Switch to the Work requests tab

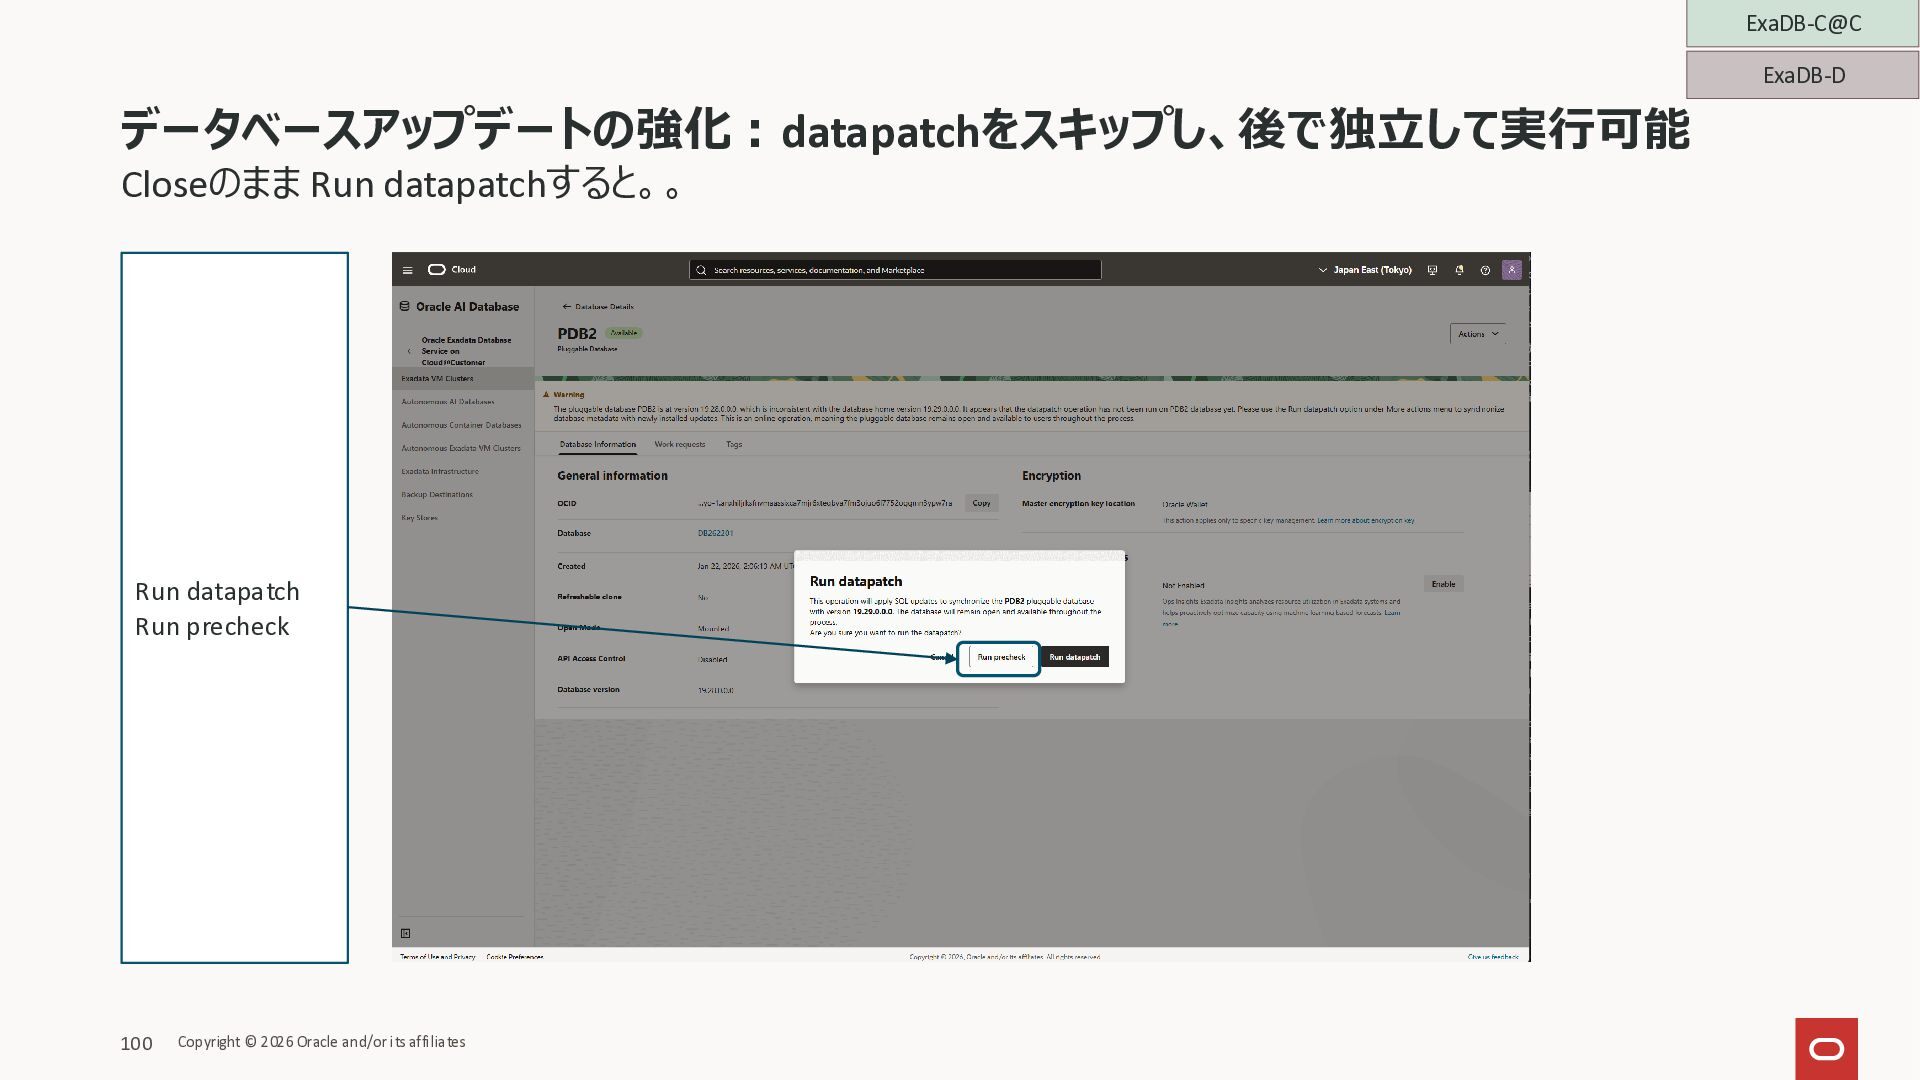[x=679, y=444]
